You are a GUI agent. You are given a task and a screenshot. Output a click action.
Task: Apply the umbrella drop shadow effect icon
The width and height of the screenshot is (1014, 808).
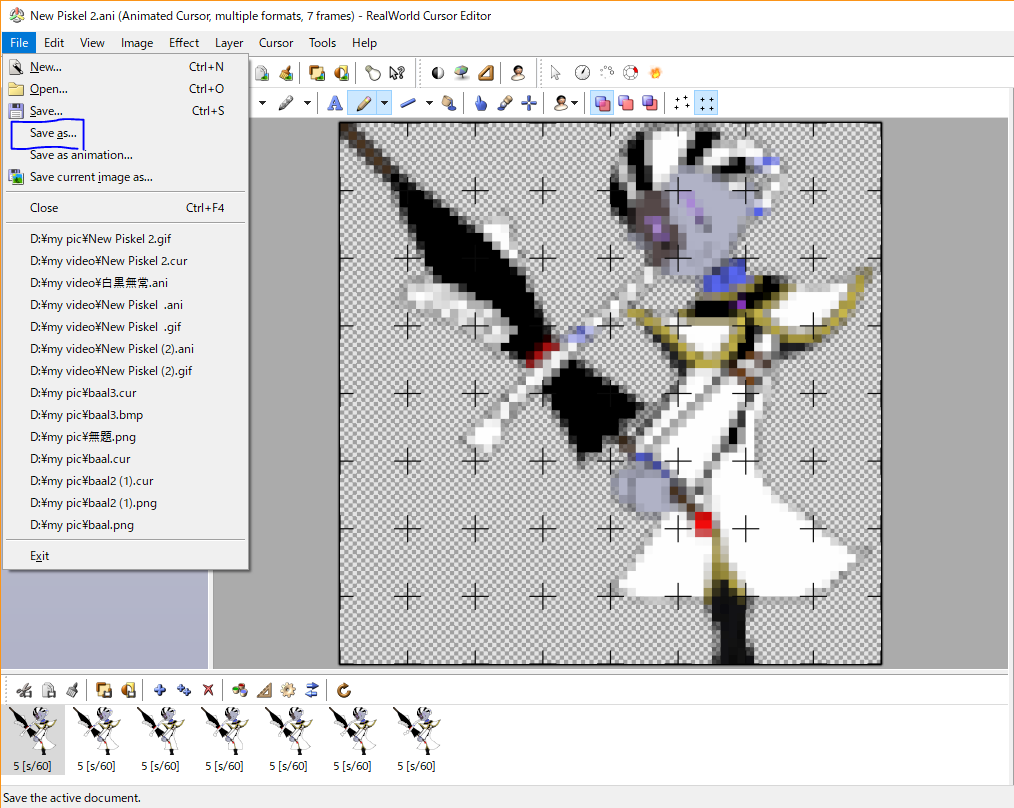[462, 72]
